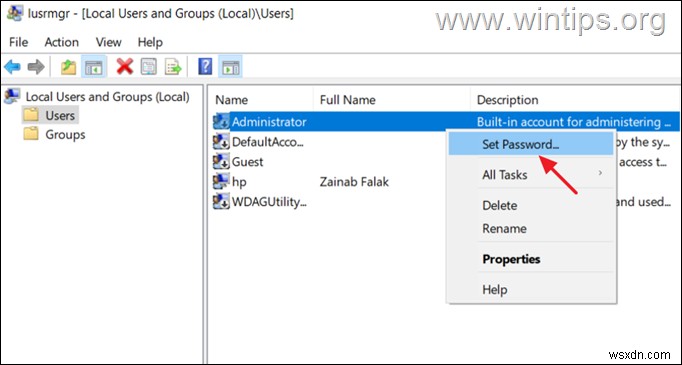Click the Forward arrow toolbar icon
682x365 pixels.
coord(36,67)
